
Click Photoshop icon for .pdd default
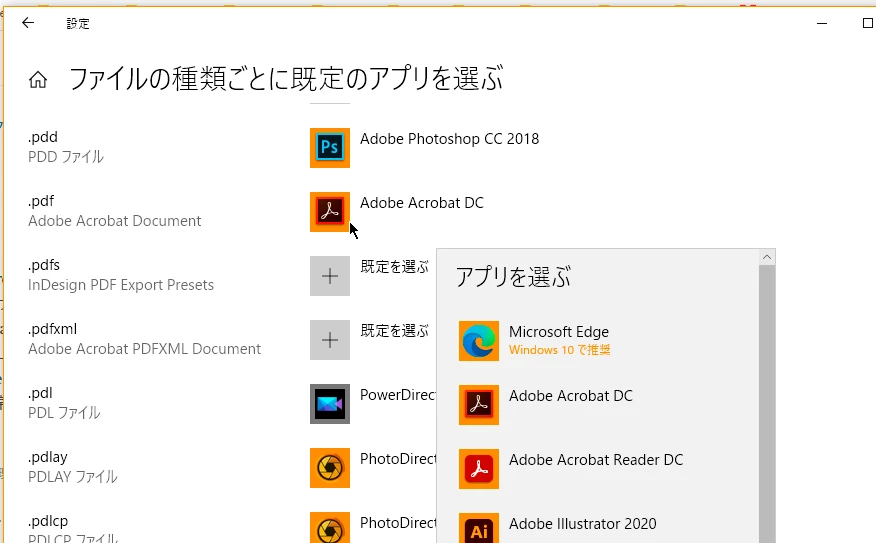[330, 147]
